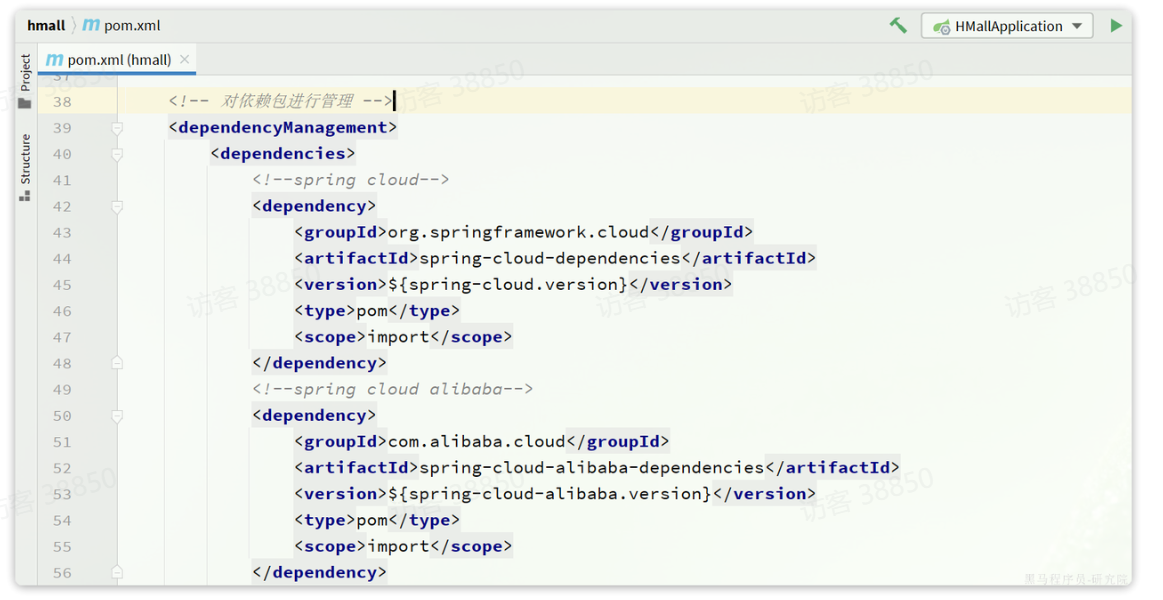Click ${spring-cloud-alibaba.version} text

click(550, 494)
